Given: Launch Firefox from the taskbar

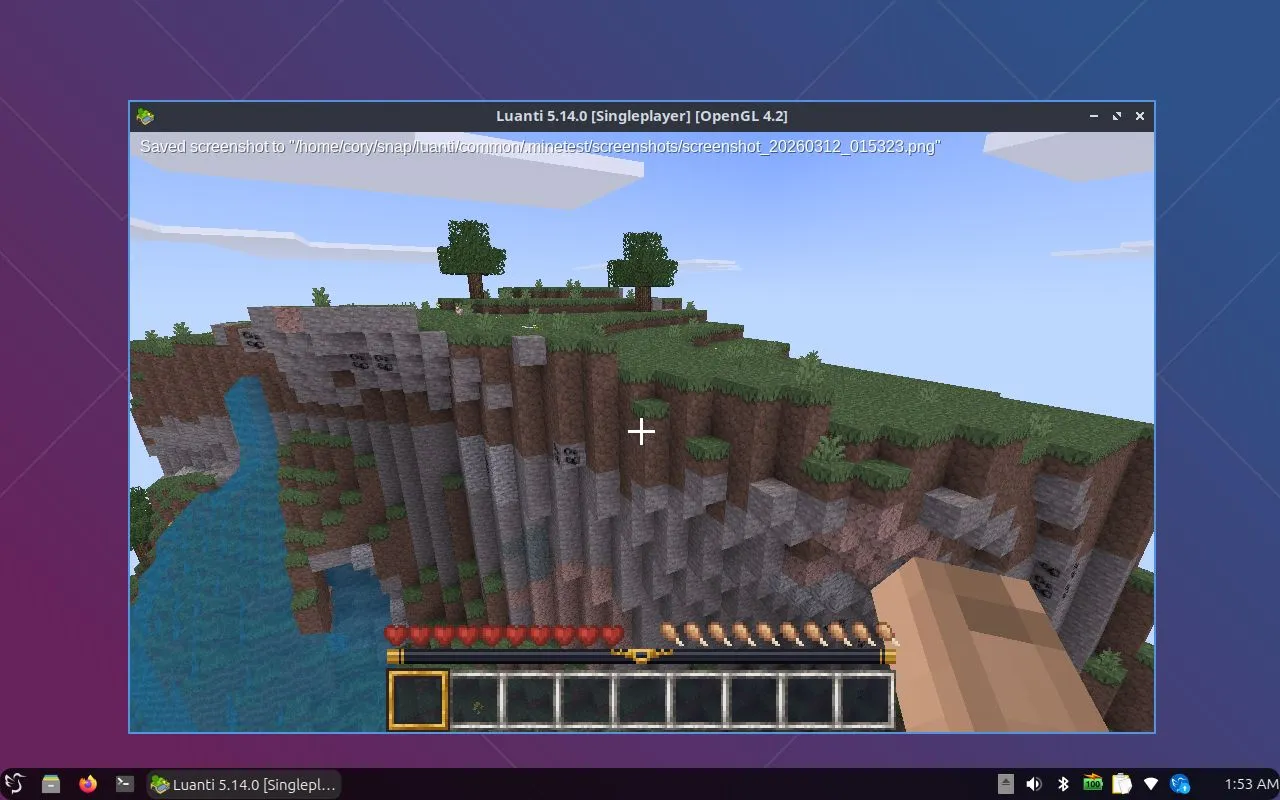Looking at the screenshot, I should click(x=88, y=784).
